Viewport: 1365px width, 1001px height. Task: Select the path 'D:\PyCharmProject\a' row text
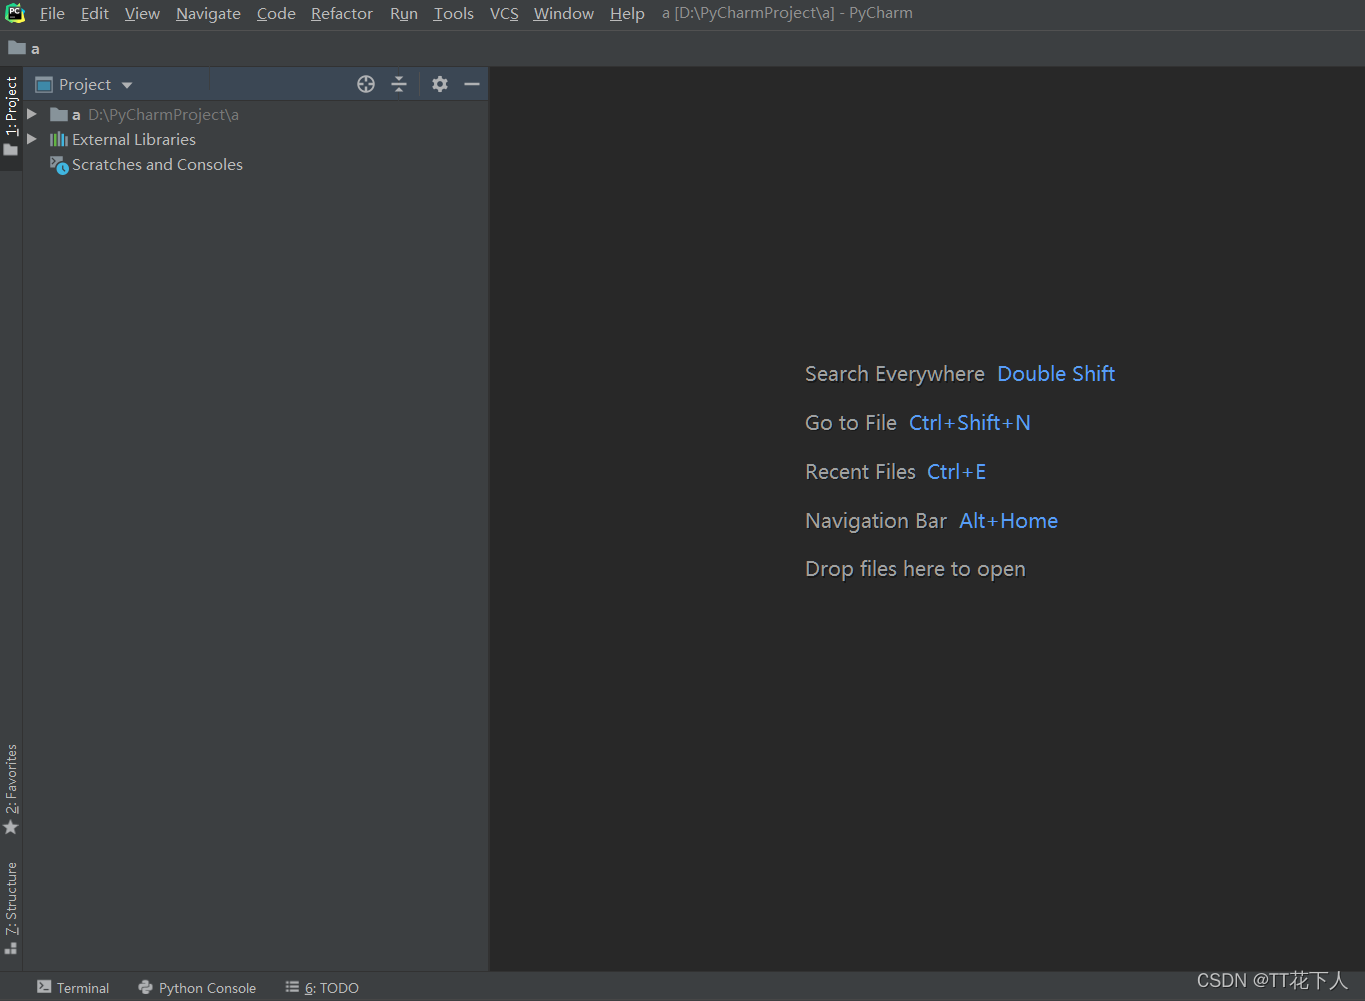click(163, 114)
